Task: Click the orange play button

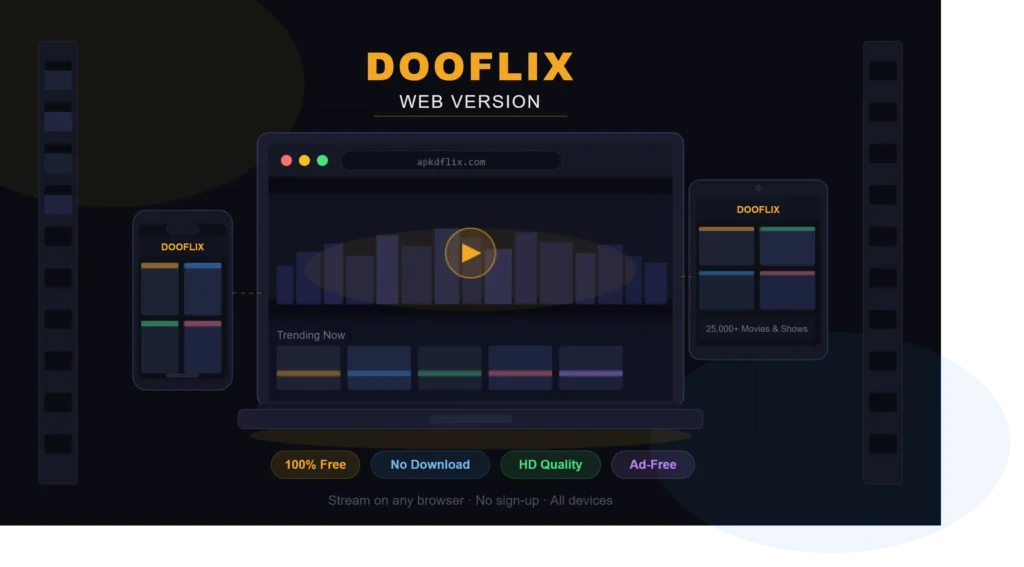Action: pyautogui.click(x=470, y=253)
